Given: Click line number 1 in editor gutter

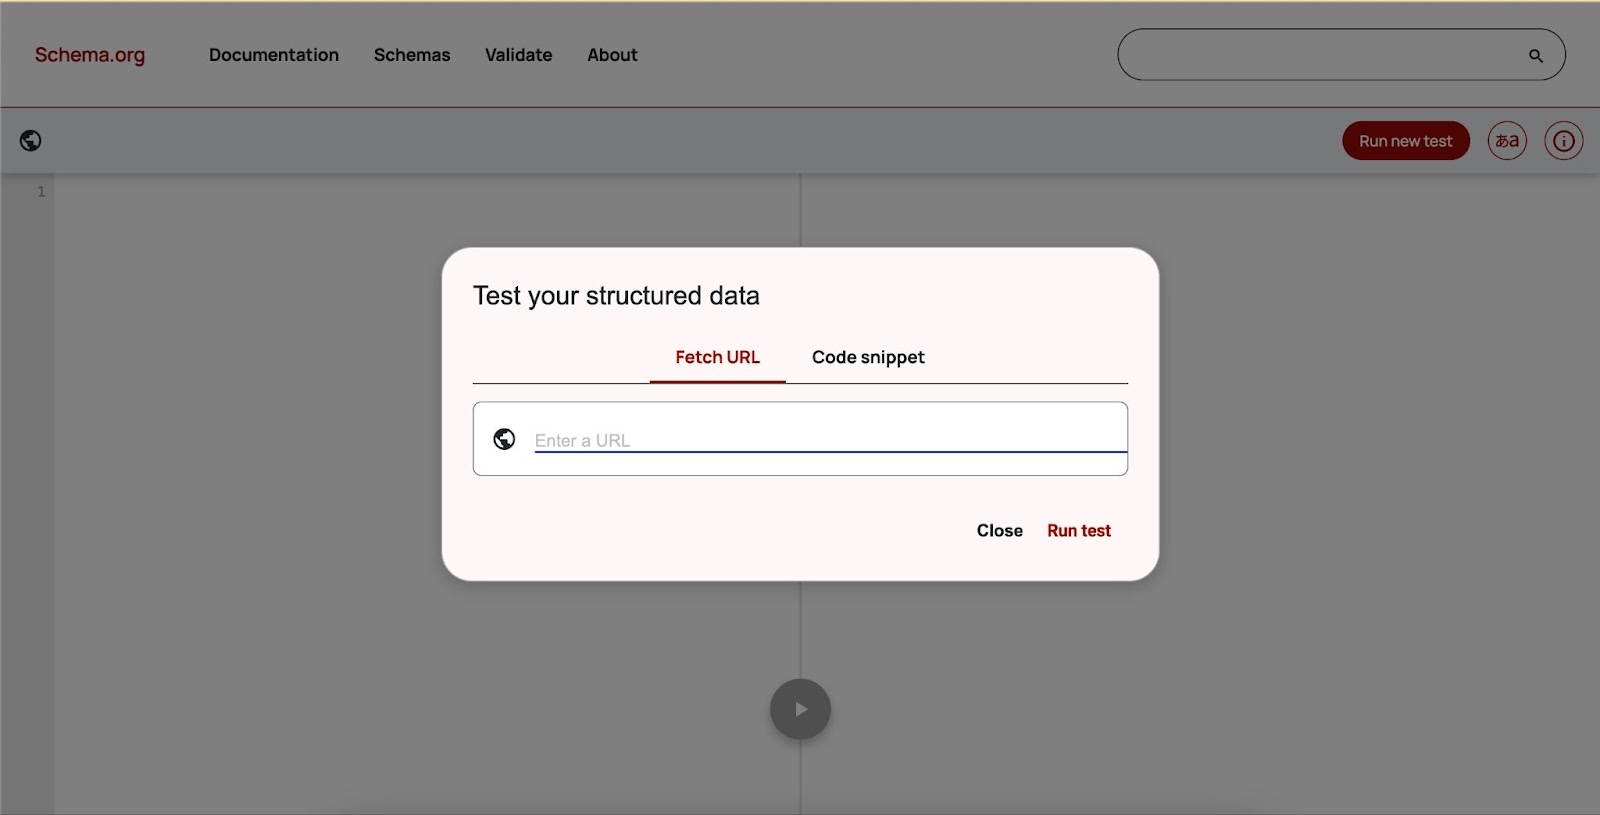Looking at the screenshot, I should (x=41, y=192).
